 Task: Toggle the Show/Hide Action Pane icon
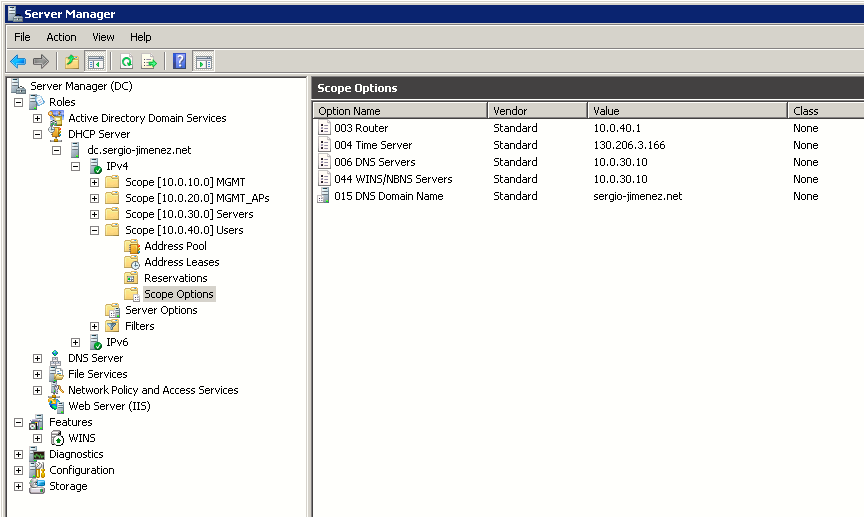[x=203, y=61]
